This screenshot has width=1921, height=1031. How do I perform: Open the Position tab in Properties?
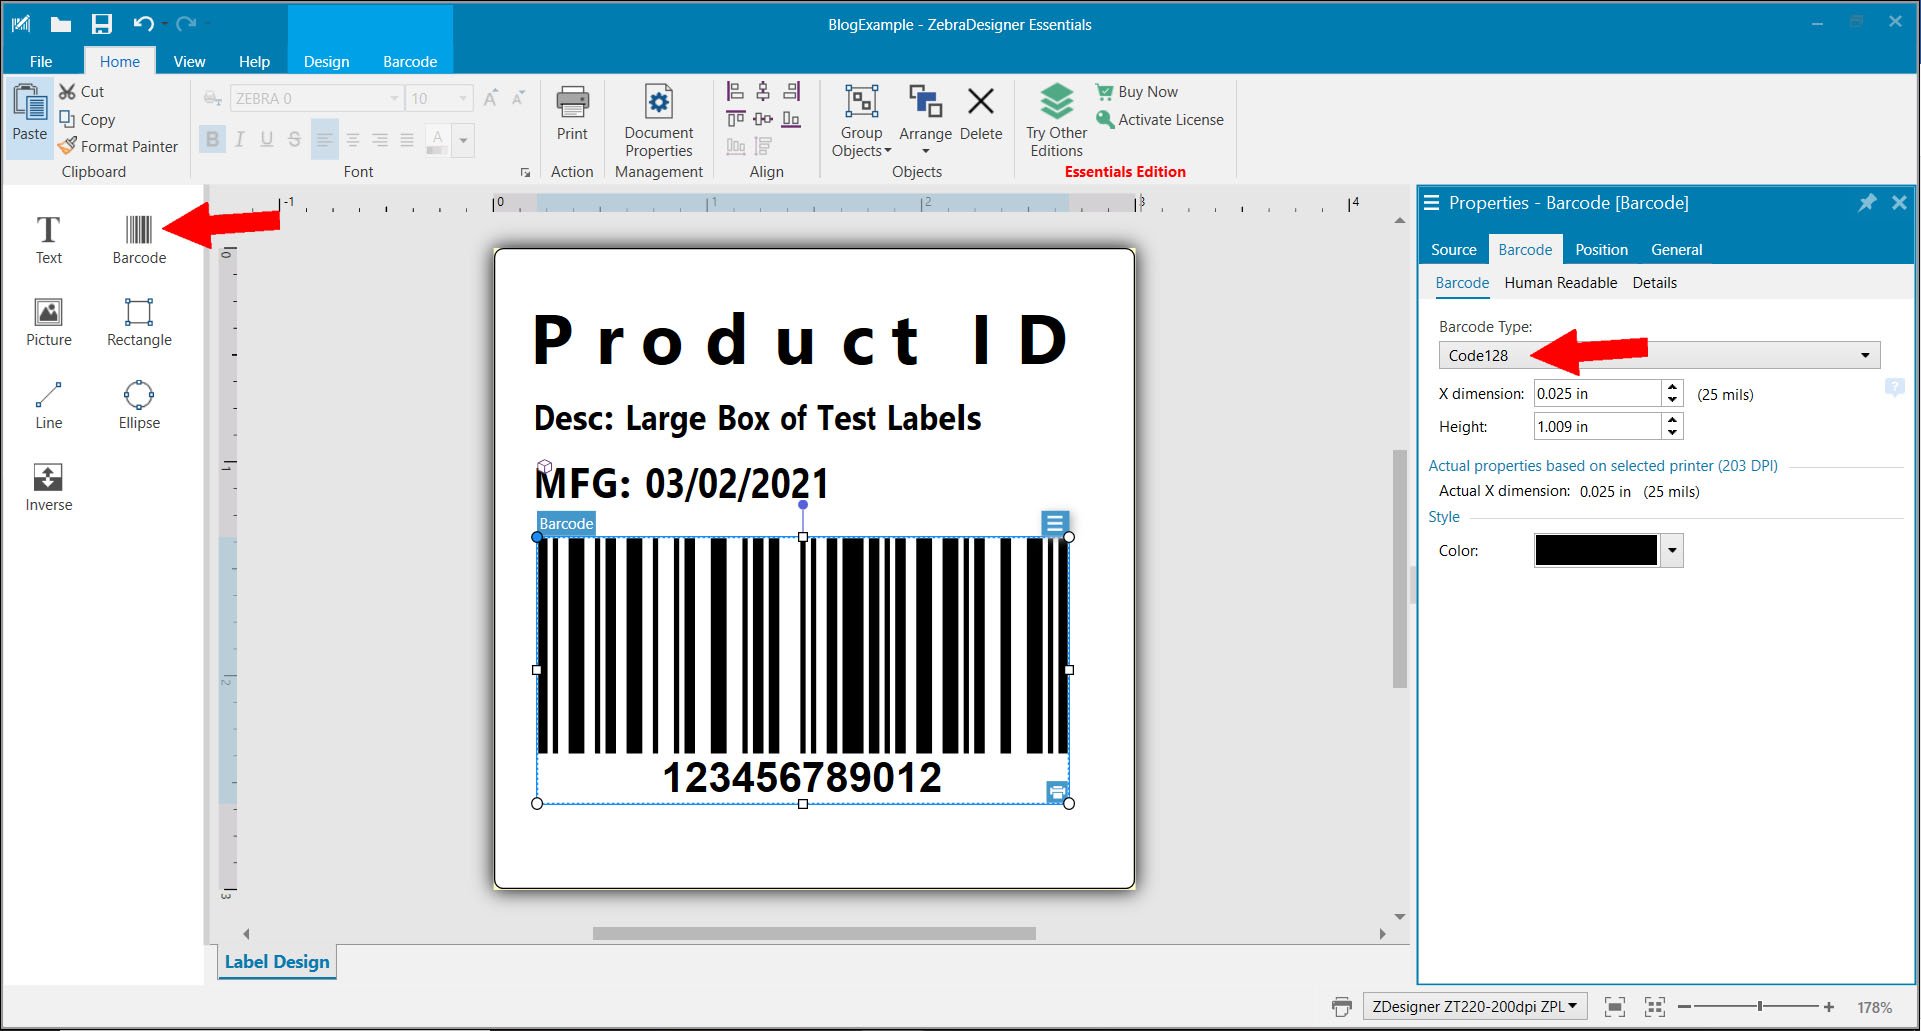click(1601, 249)
